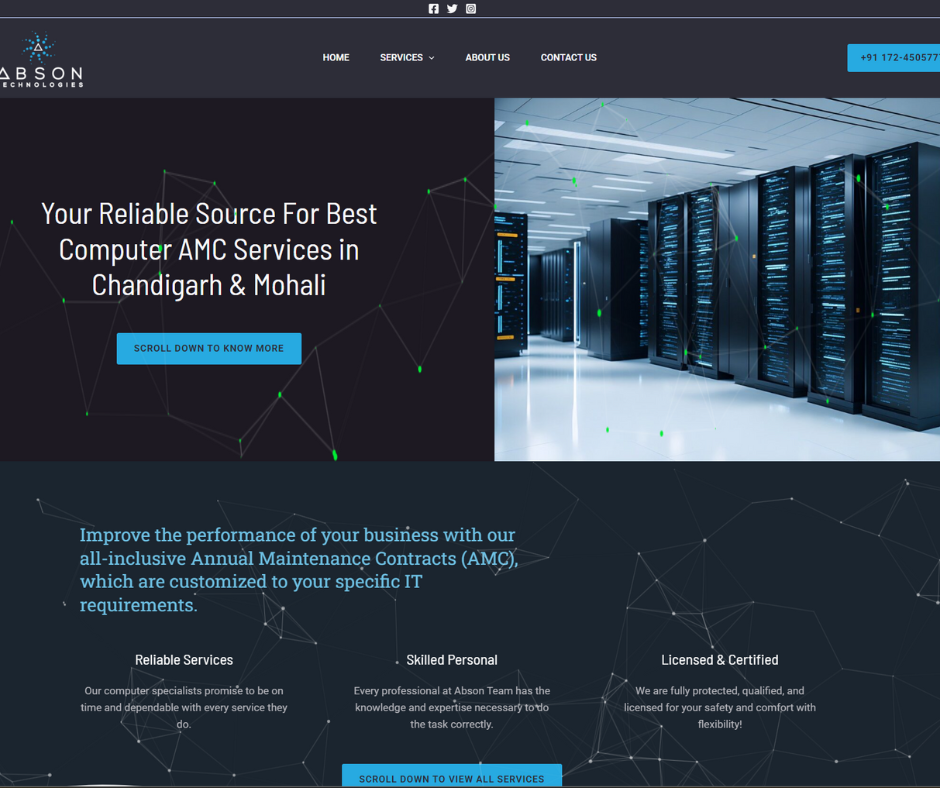Open the Services menu item
Viewport: 940px width, 788px height.
click(401, 58)
